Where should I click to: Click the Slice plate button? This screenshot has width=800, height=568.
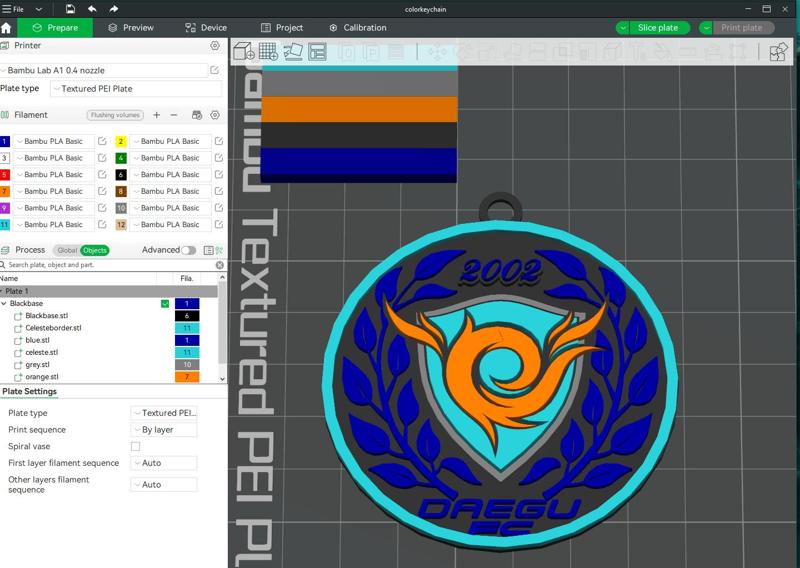pyautogui.click(x=659, y=28)
